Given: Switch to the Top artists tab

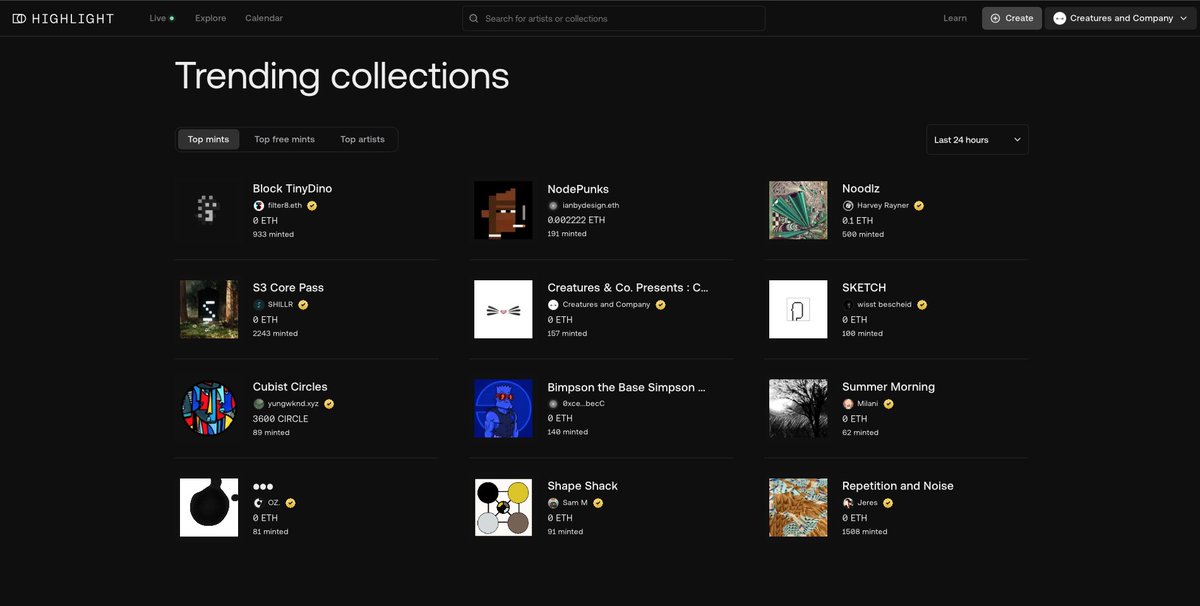Looking at the screenshot, I should pos(362,139).
